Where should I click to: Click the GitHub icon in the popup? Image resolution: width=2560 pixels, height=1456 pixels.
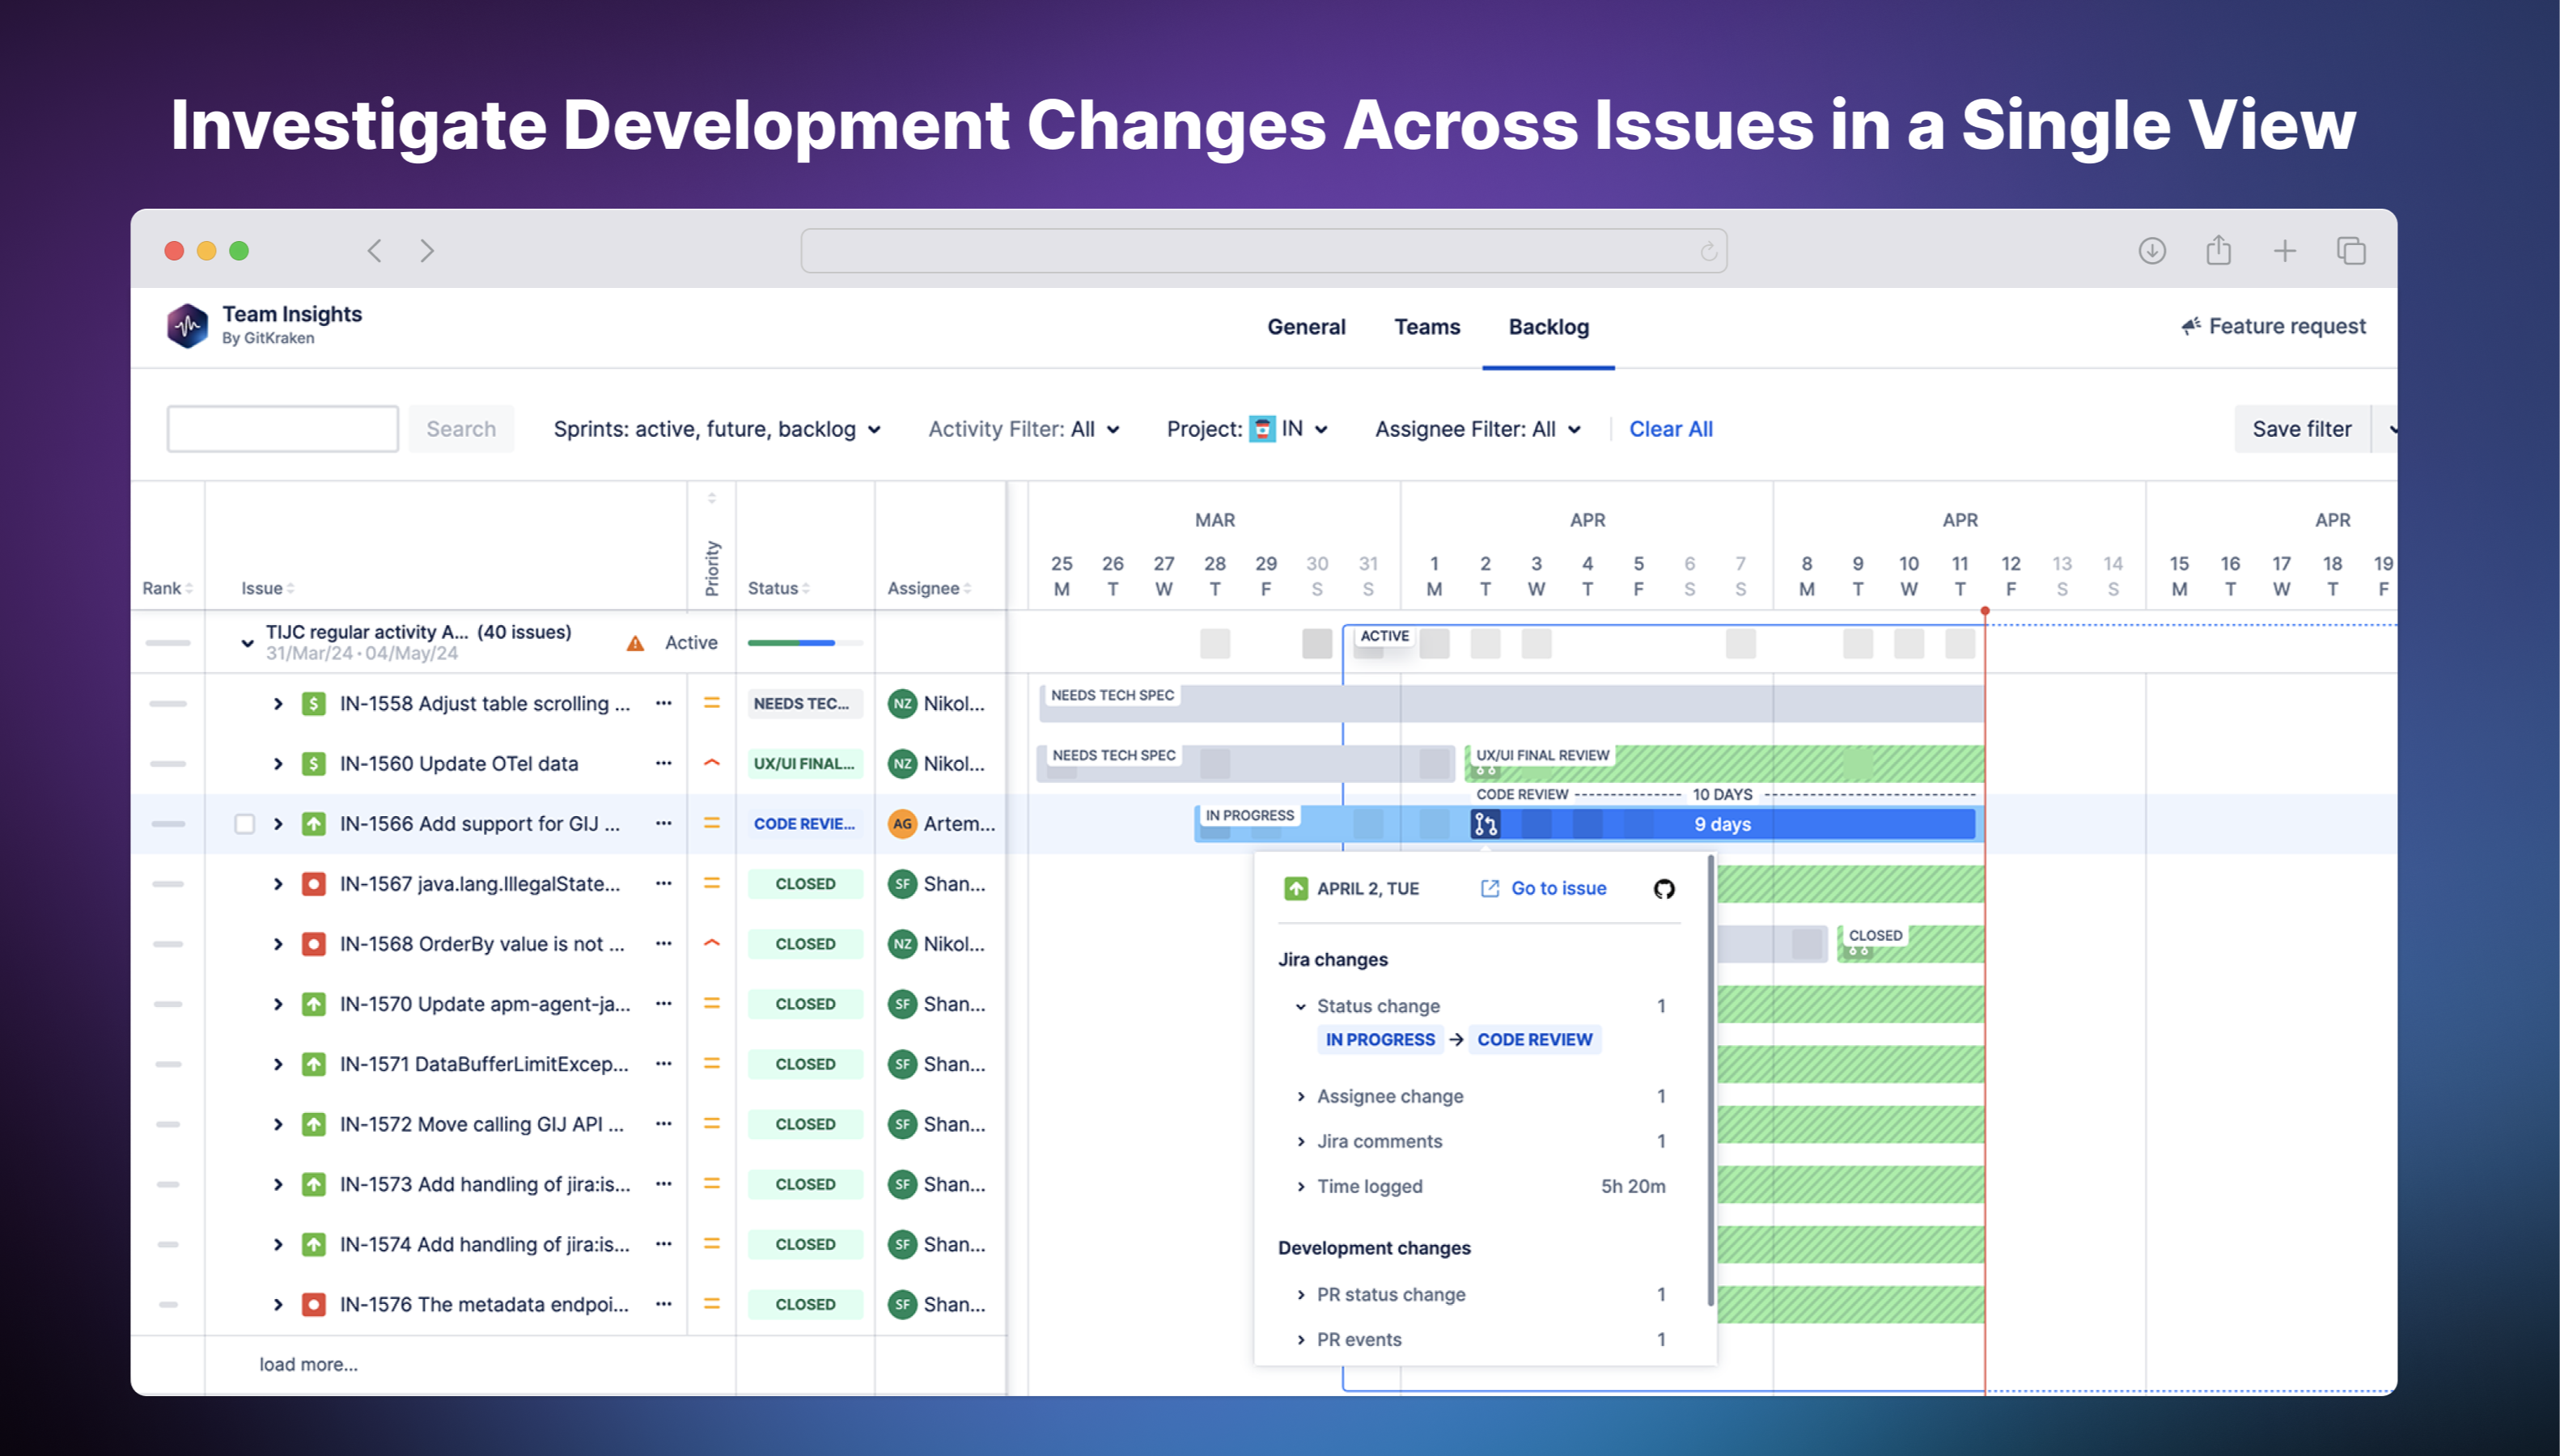coord(1664,888)
